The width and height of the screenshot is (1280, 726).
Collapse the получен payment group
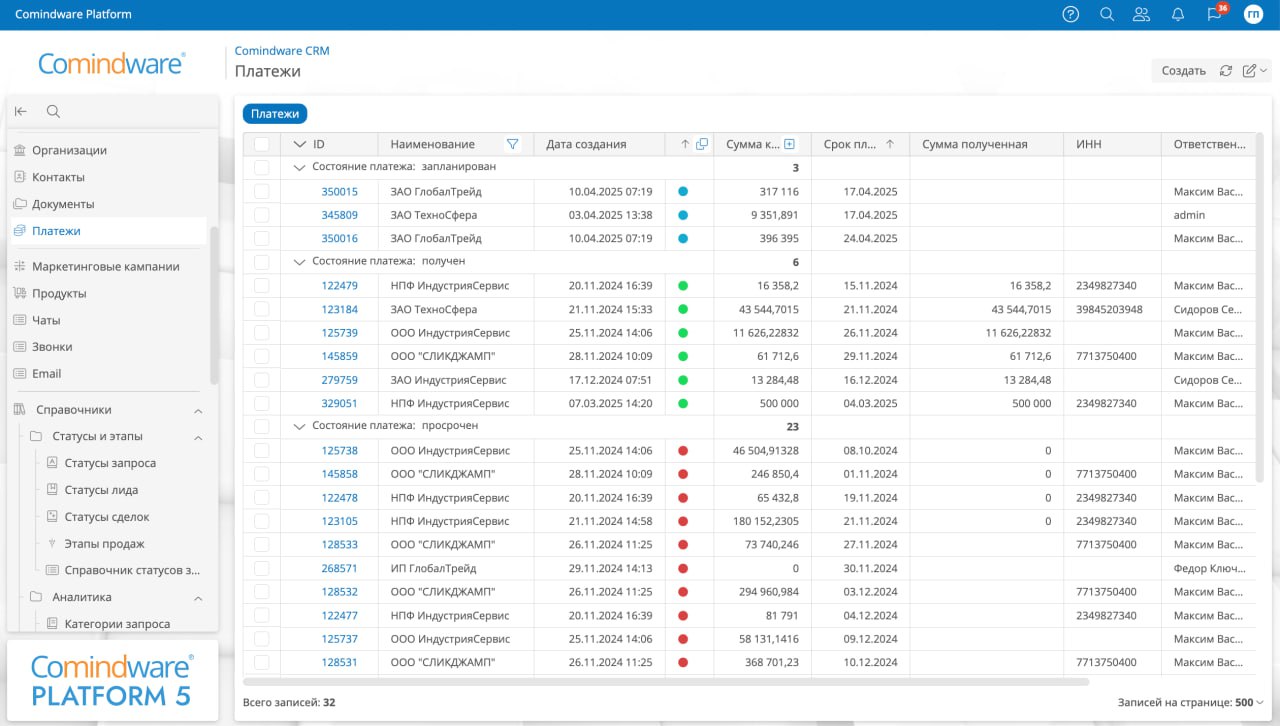click(298, 261)
